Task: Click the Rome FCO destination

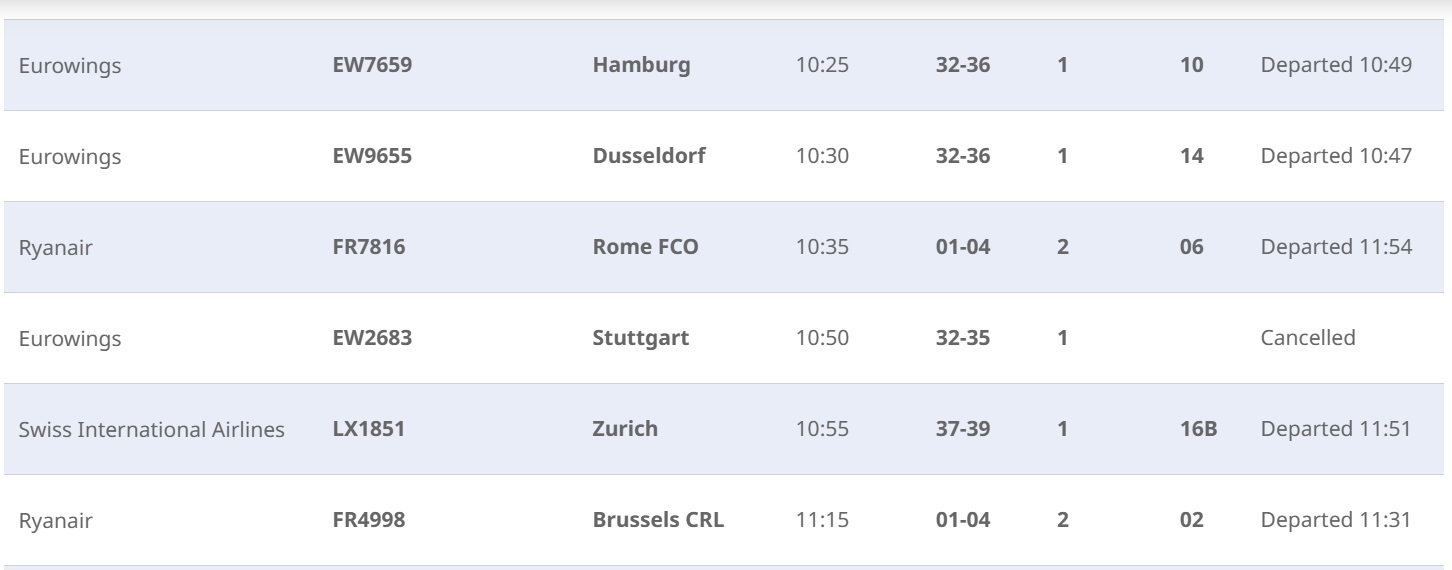Action: (645, 248)
